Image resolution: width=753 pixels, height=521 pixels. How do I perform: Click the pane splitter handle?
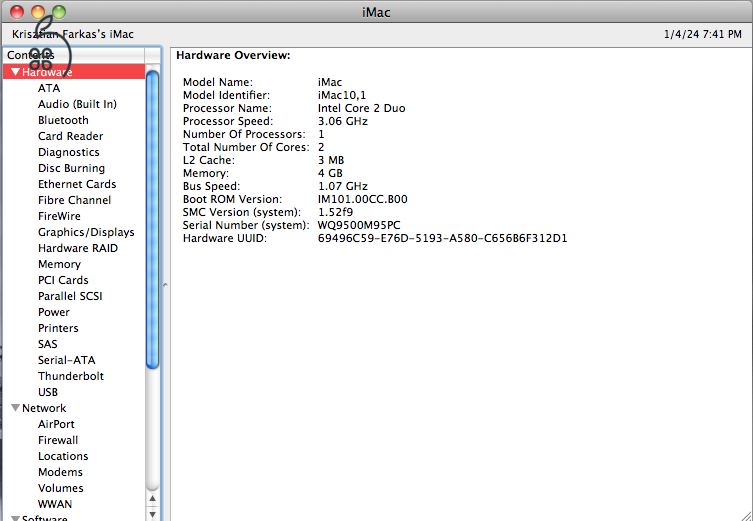(165, 285)
